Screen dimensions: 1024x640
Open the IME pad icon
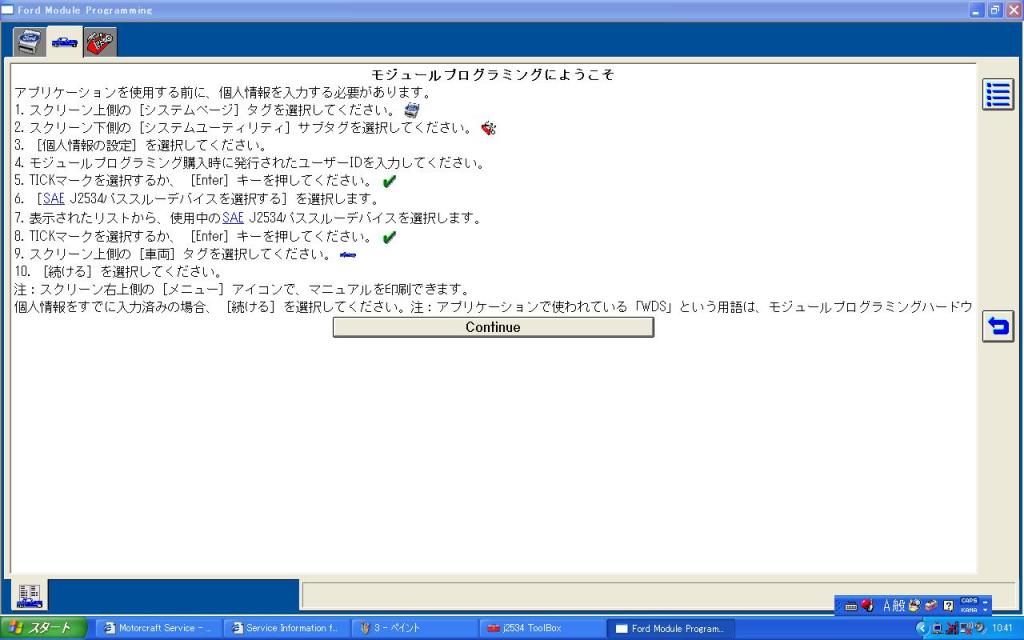pos(915,605)
